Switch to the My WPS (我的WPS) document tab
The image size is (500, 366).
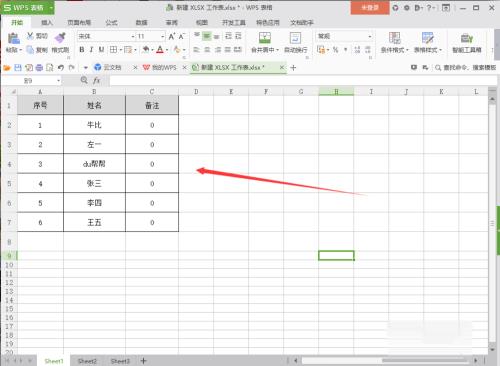coord(163,67)
